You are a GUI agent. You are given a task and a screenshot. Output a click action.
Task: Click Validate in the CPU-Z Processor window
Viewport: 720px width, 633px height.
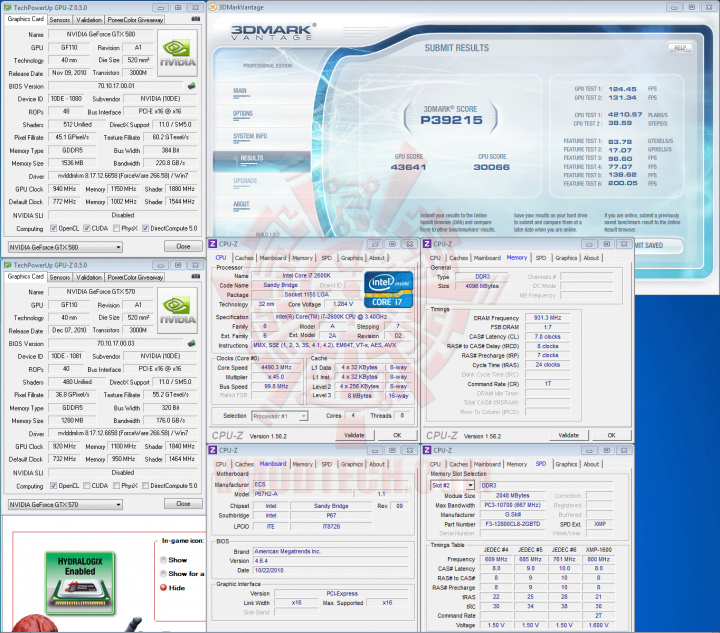pyautogui.click(x=354, y=435)
